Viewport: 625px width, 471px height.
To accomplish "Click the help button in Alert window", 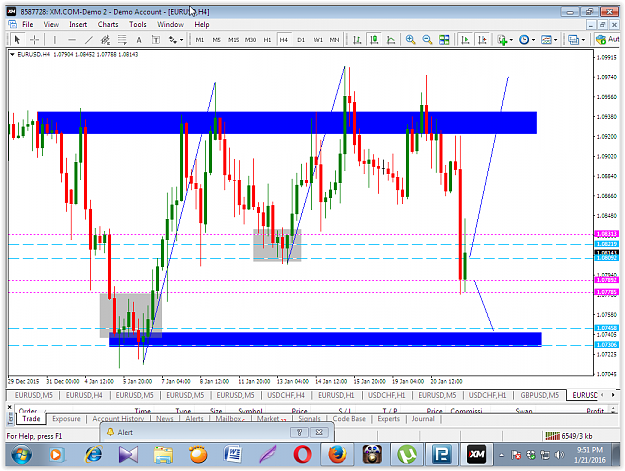I will pyautogui.click(x=299, y=432).
